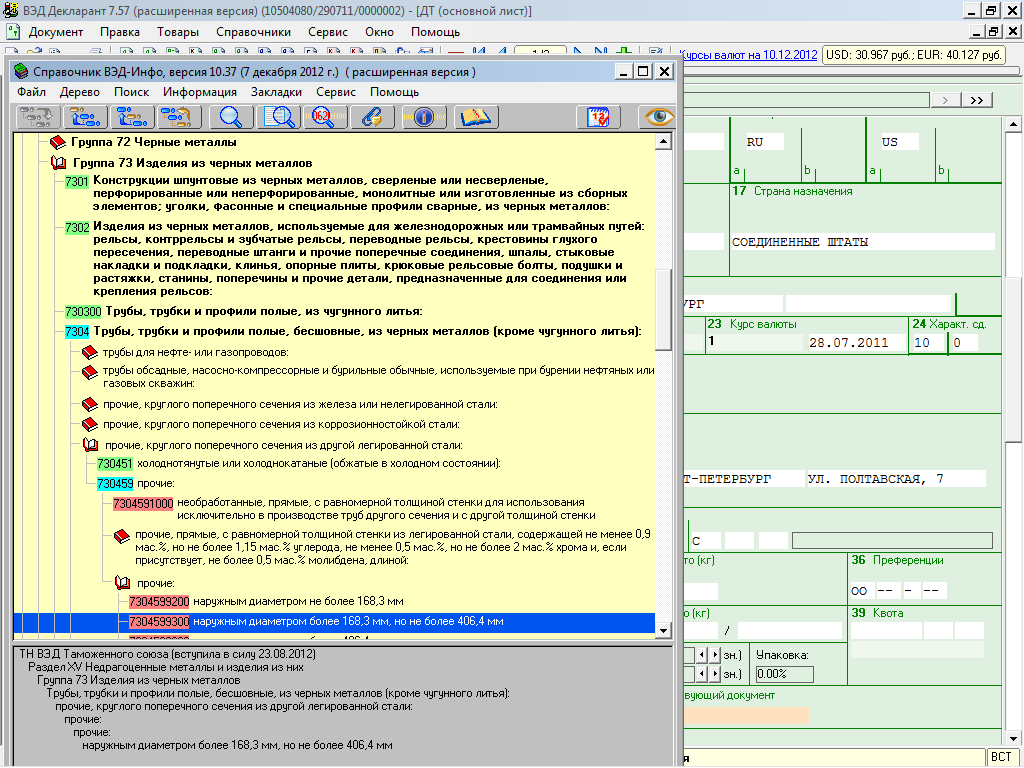This screenshot has width=1024, height=768.
Task: Open the Поиск menu
Action: click(131, 92)
